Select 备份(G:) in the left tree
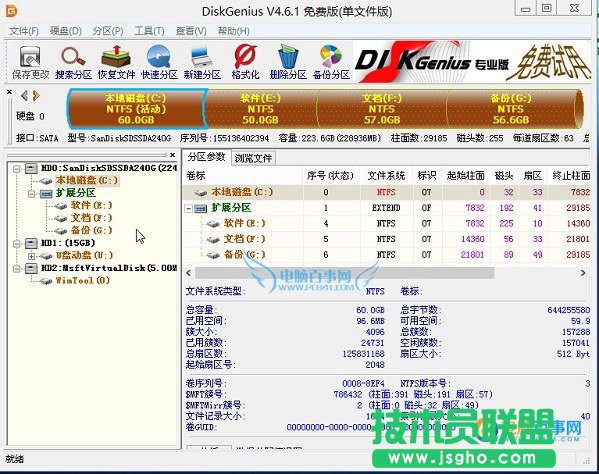599x474 pixels. point(91,230)
